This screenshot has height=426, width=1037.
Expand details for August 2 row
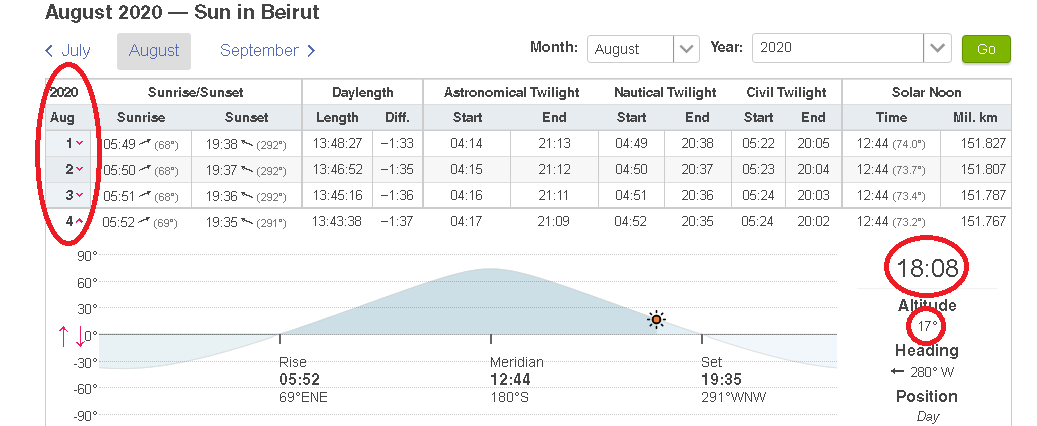pyautogui.click(x=80, y=169)
